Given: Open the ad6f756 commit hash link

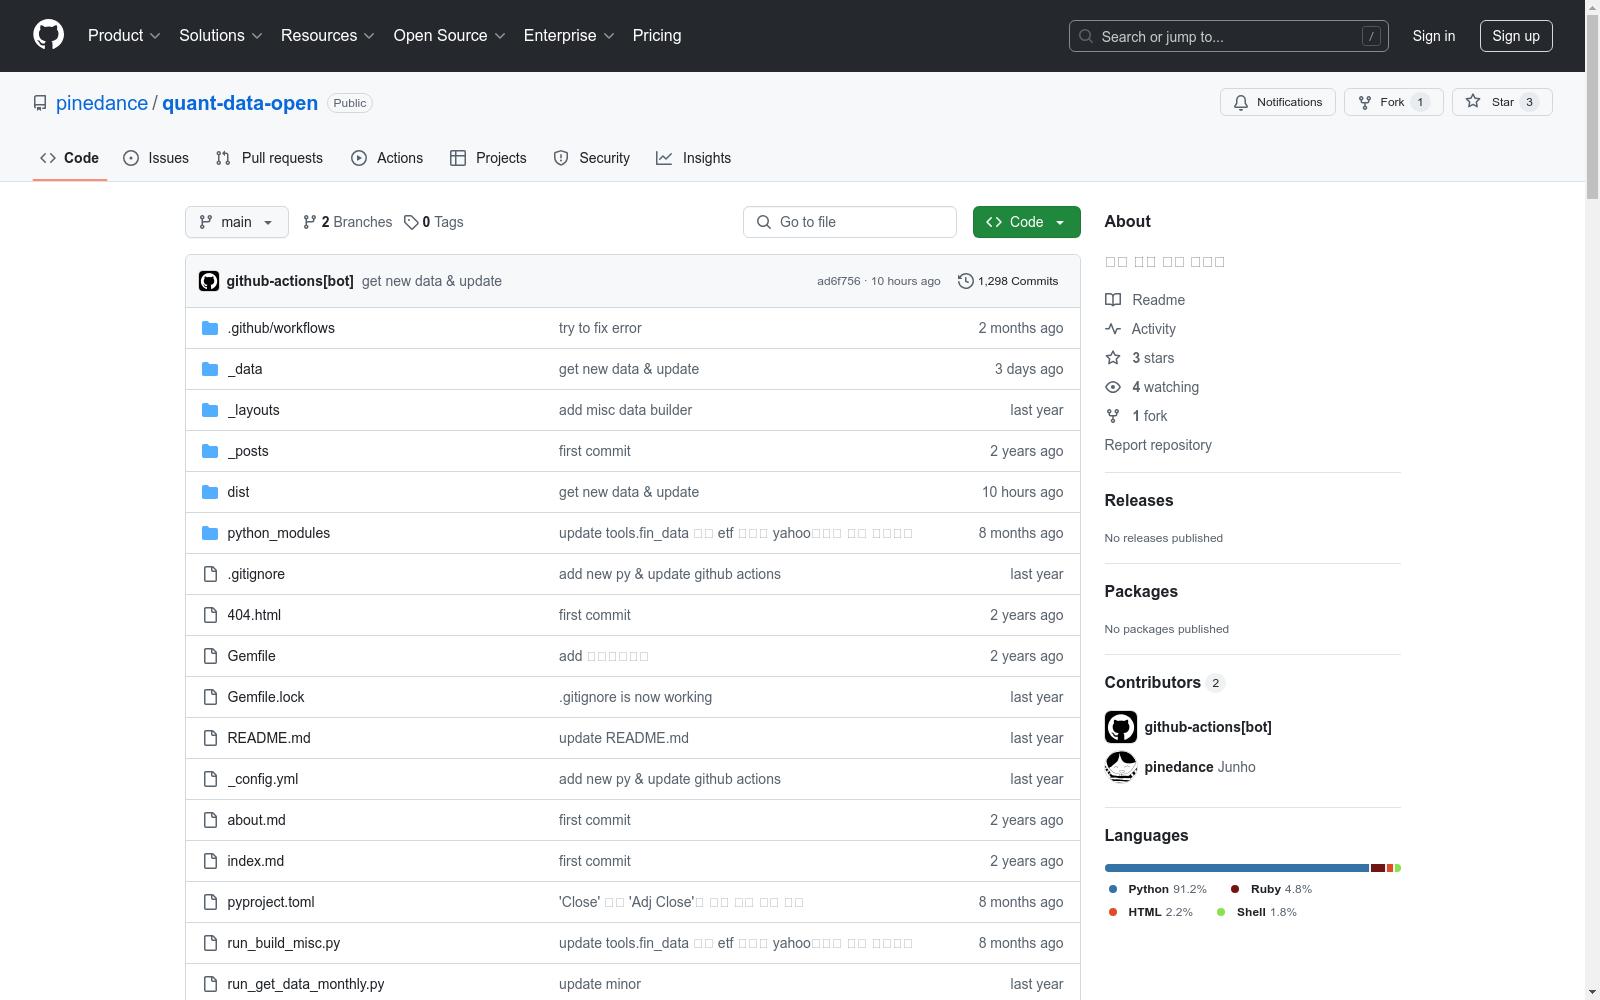Looking at the screenshot, I should [x=838, y=281].
